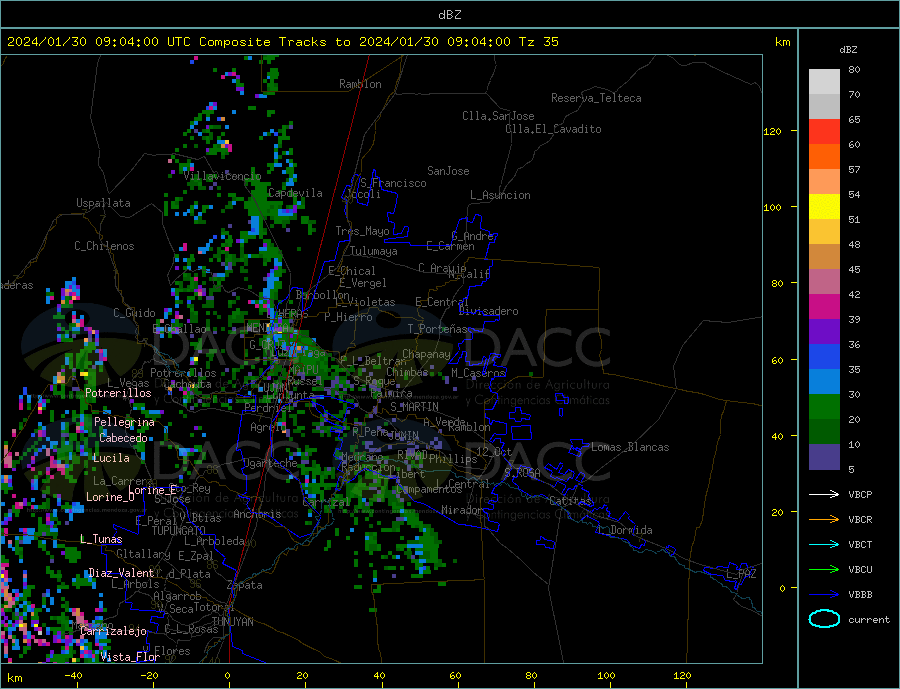Click the C_Chilenos place label
The width and height of the screenshot is (900, 689).
(x=104, y=246)
